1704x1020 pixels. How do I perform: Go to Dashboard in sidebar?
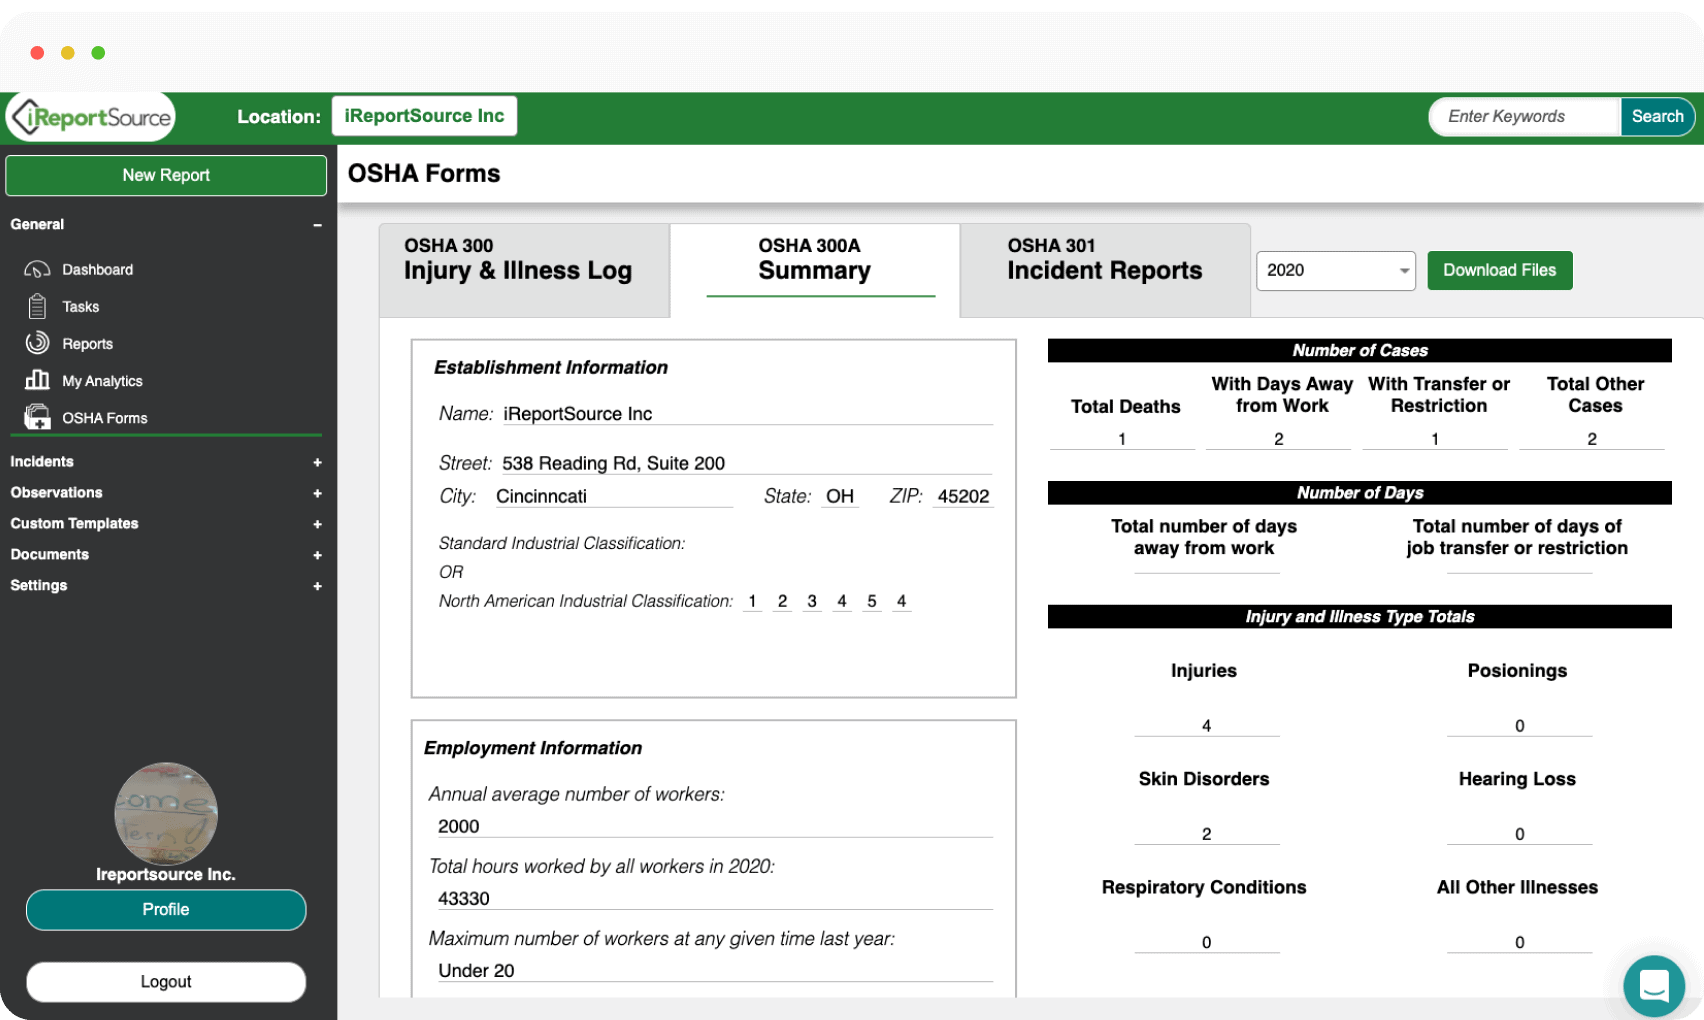(97, 270)
